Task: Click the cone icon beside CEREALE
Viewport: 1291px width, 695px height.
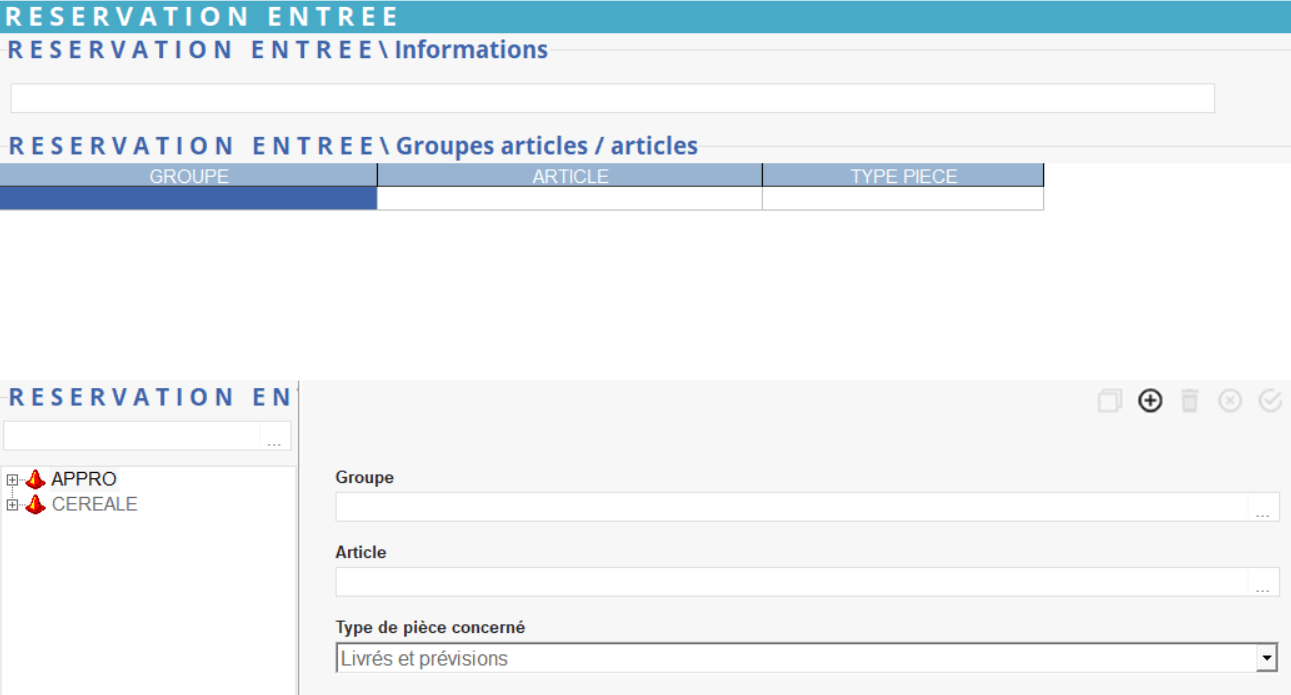Action: [x=36, y=505]
